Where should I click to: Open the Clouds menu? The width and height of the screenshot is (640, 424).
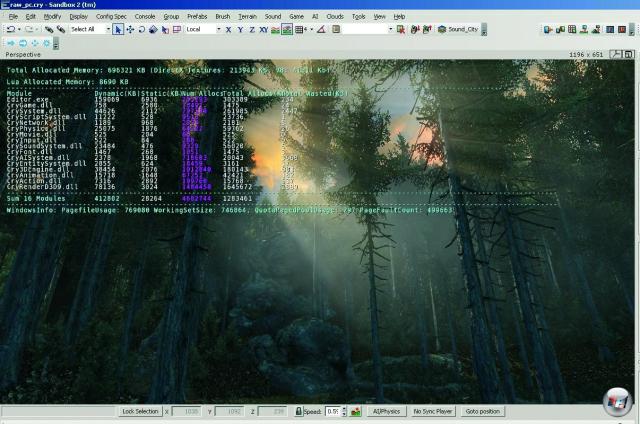335,17
